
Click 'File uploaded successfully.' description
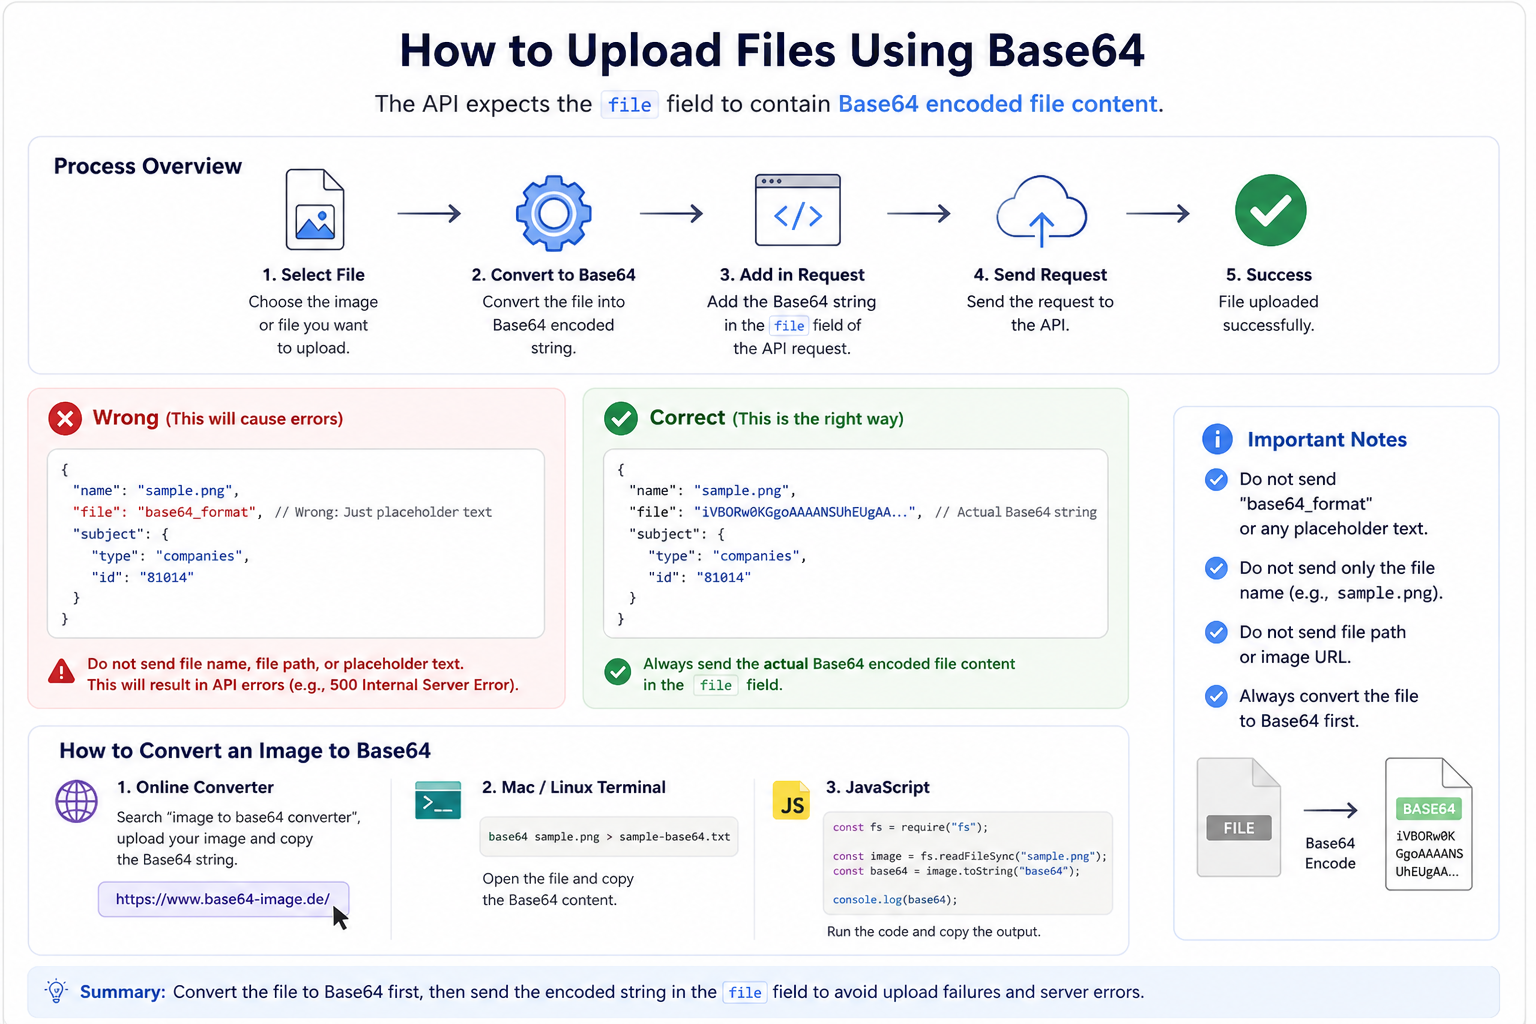coord(1268,313)
